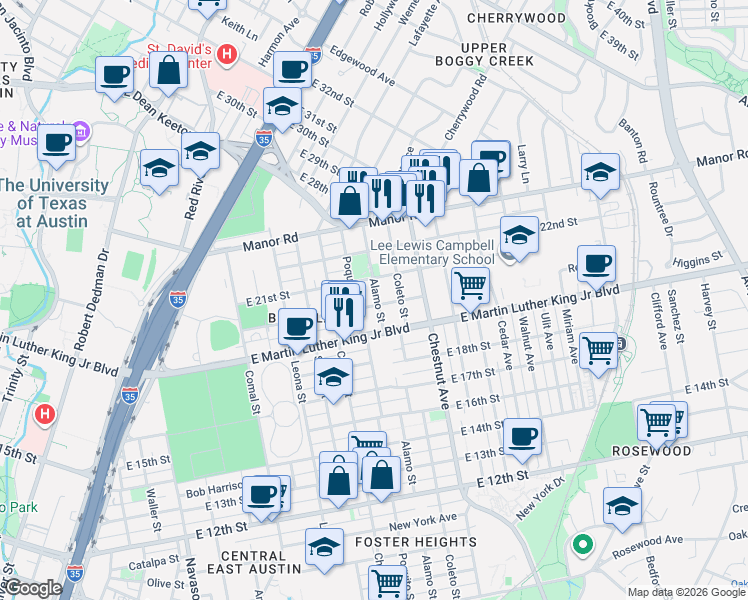Select green circle location pin near Rosewood Ave
Screen dimensions: 748x600
point(582,544)
